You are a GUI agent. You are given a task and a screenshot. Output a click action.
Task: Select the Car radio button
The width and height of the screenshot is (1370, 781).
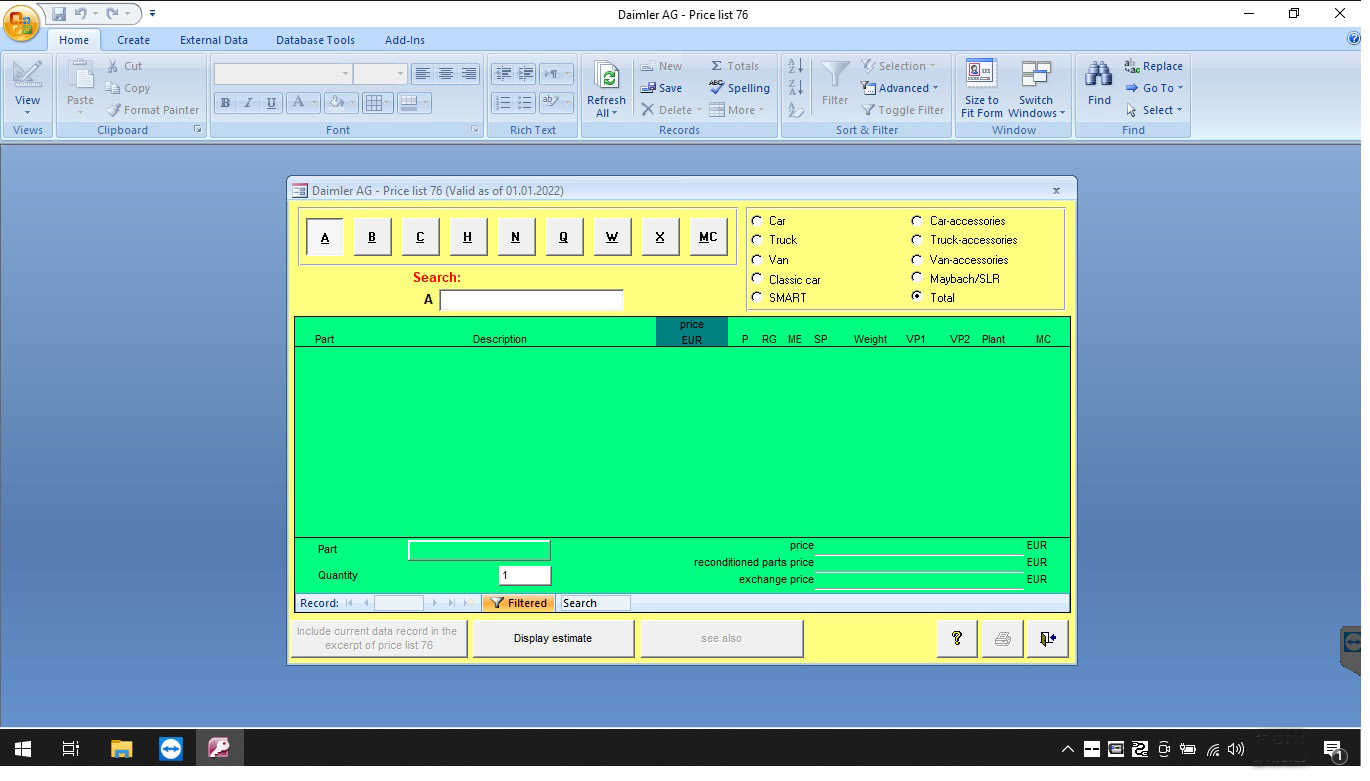[757, 221]
